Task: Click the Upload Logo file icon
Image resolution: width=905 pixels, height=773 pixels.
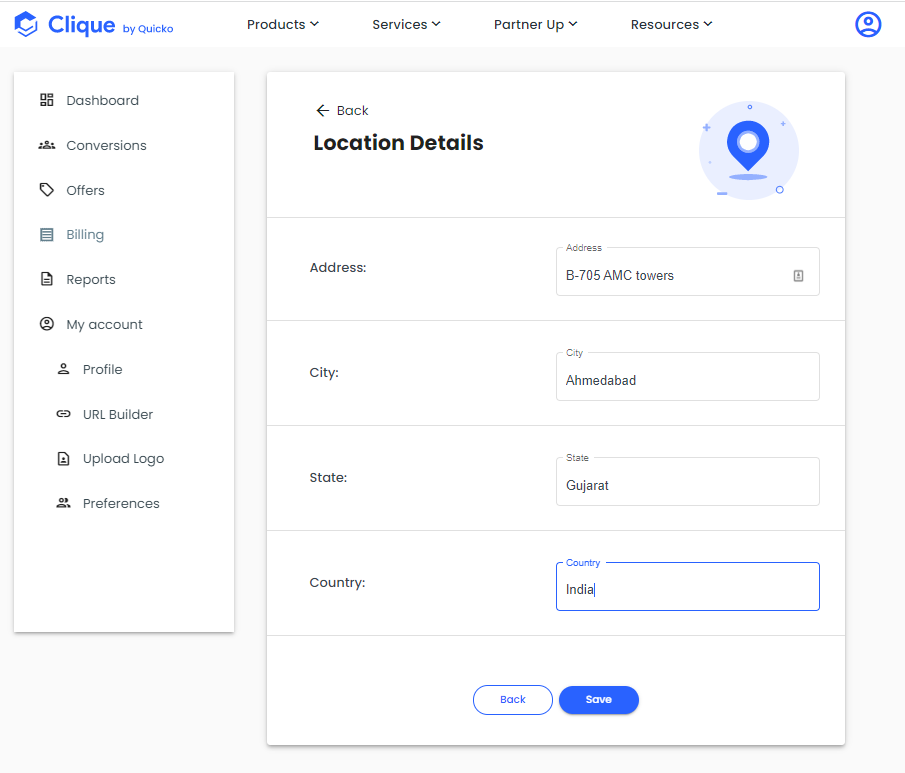Action: 63,458
